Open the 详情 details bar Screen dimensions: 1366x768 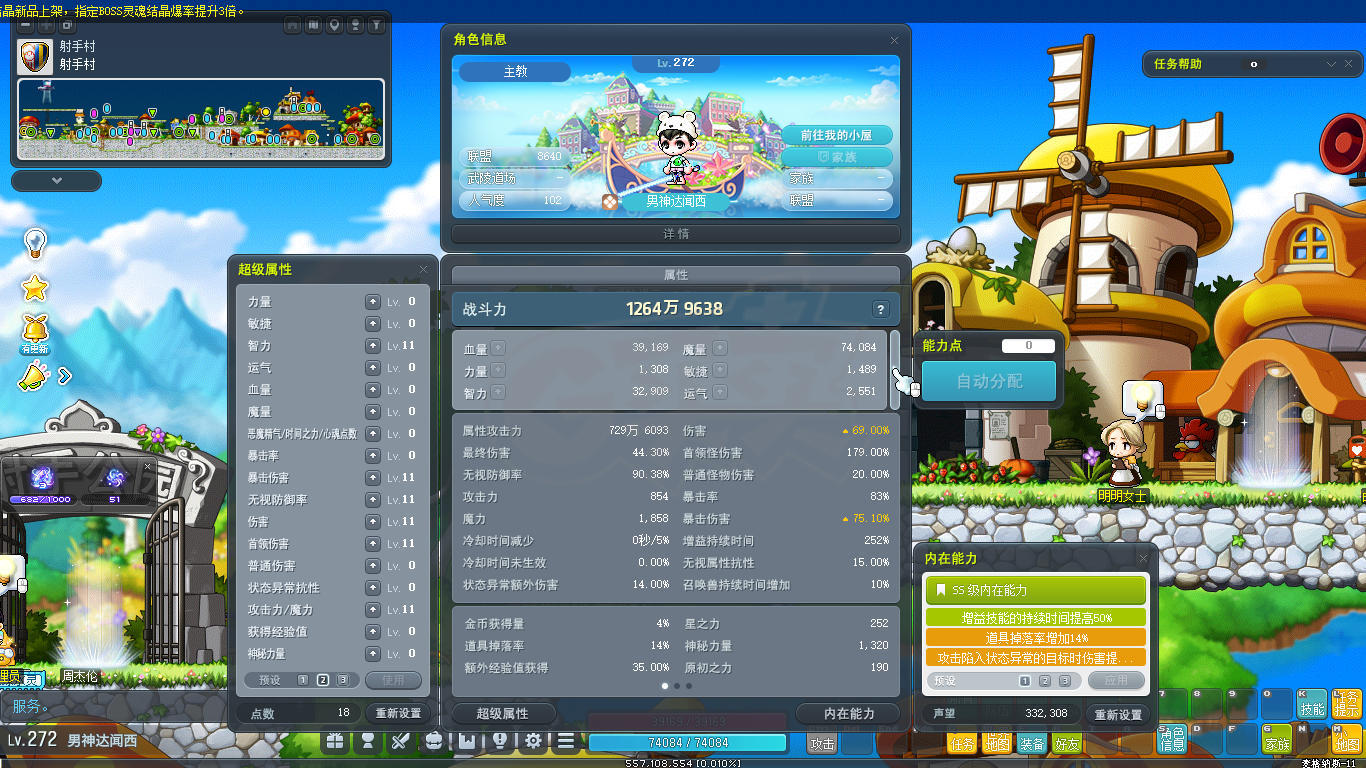(676, 234)
